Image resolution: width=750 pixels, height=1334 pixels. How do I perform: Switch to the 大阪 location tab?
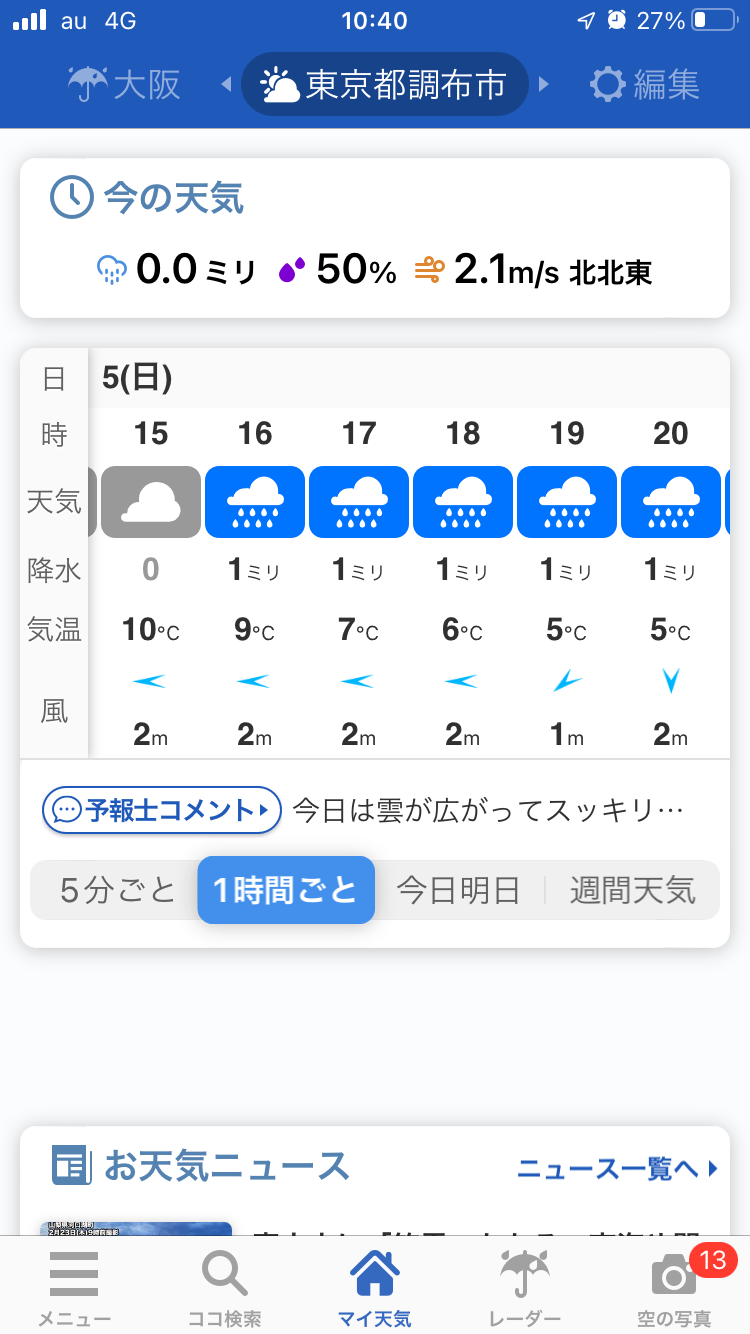[x=125, y=84]
